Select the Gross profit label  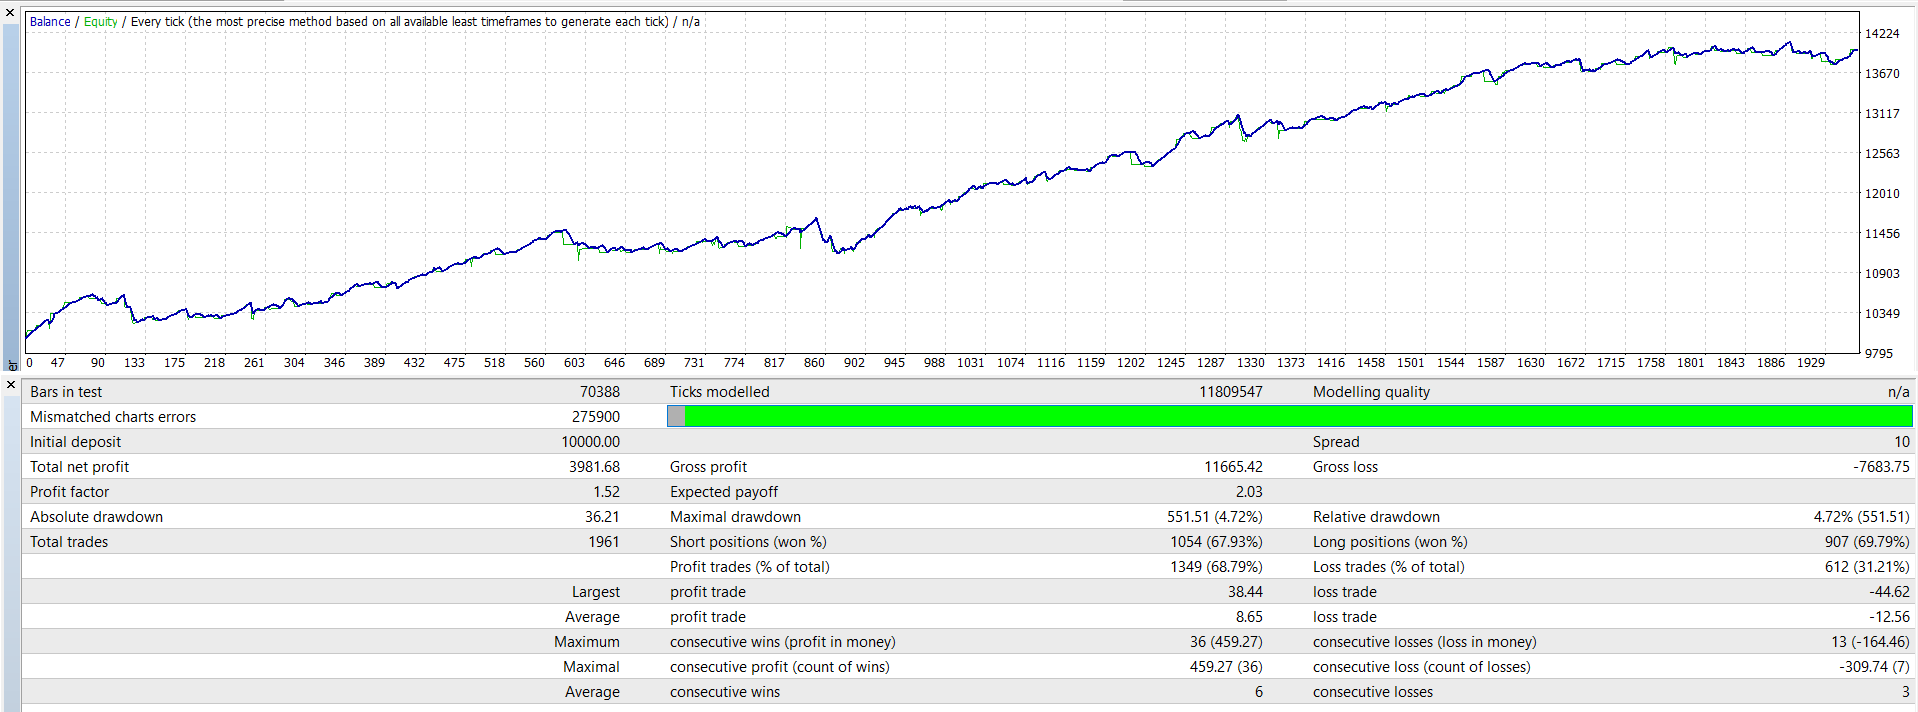tap(708, 467)
